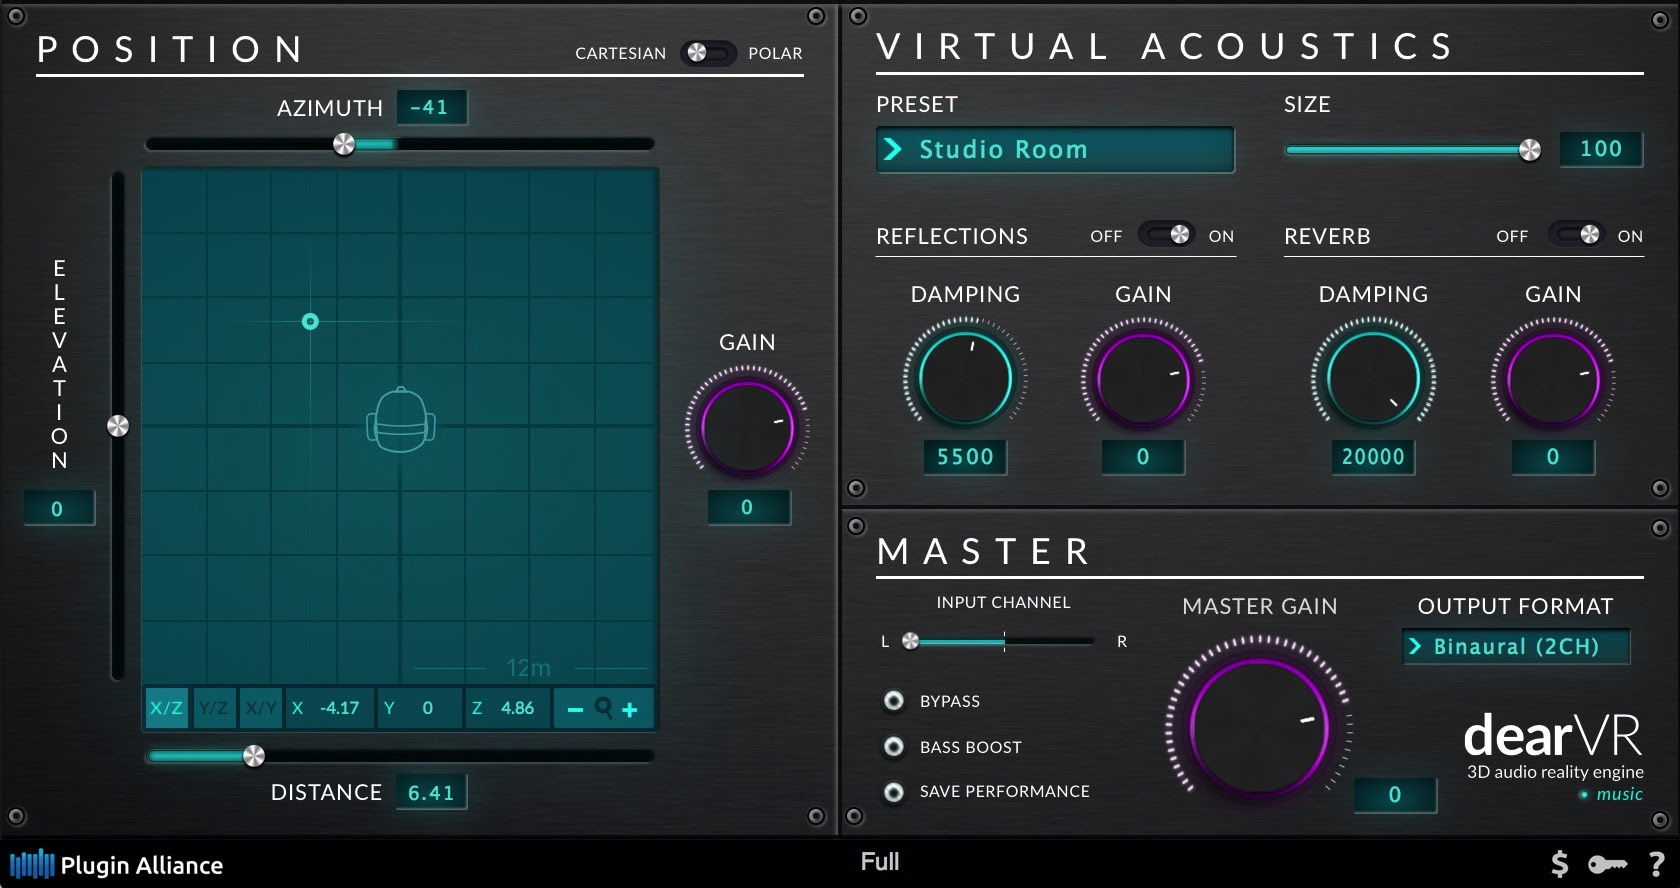This screenshot has height=888, width=1680.
Task: Enable the Bass Boost option
Action: tap(894, 747)
